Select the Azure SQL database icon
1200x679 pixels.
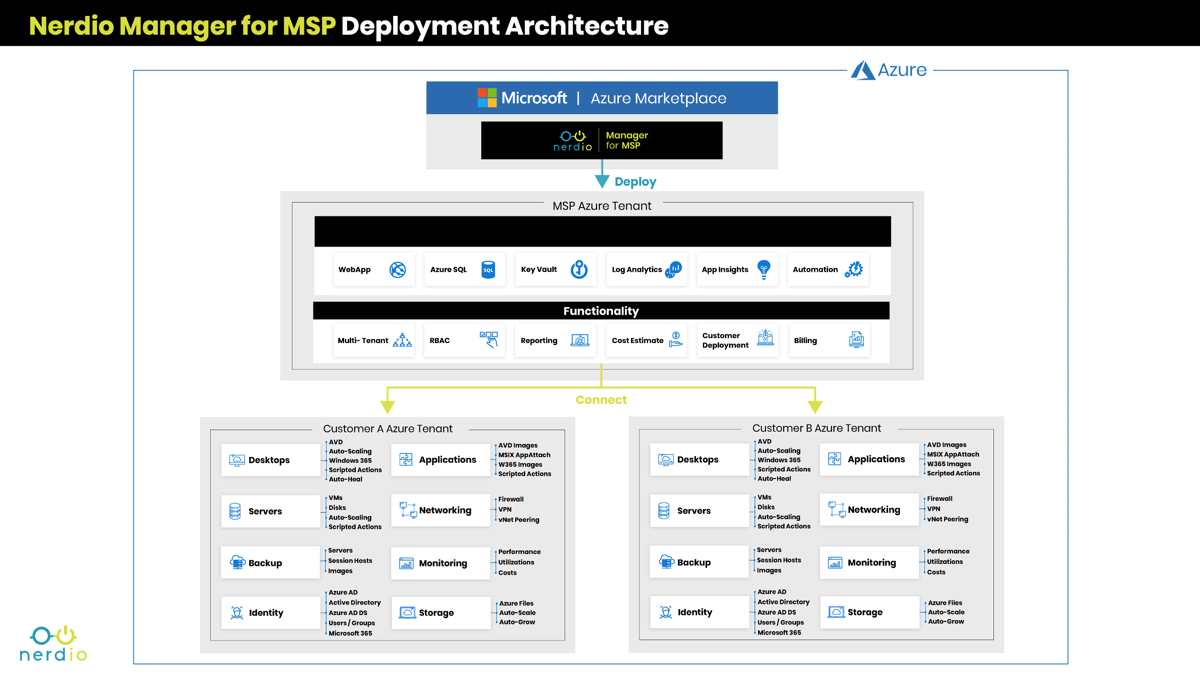coord(489,269)
